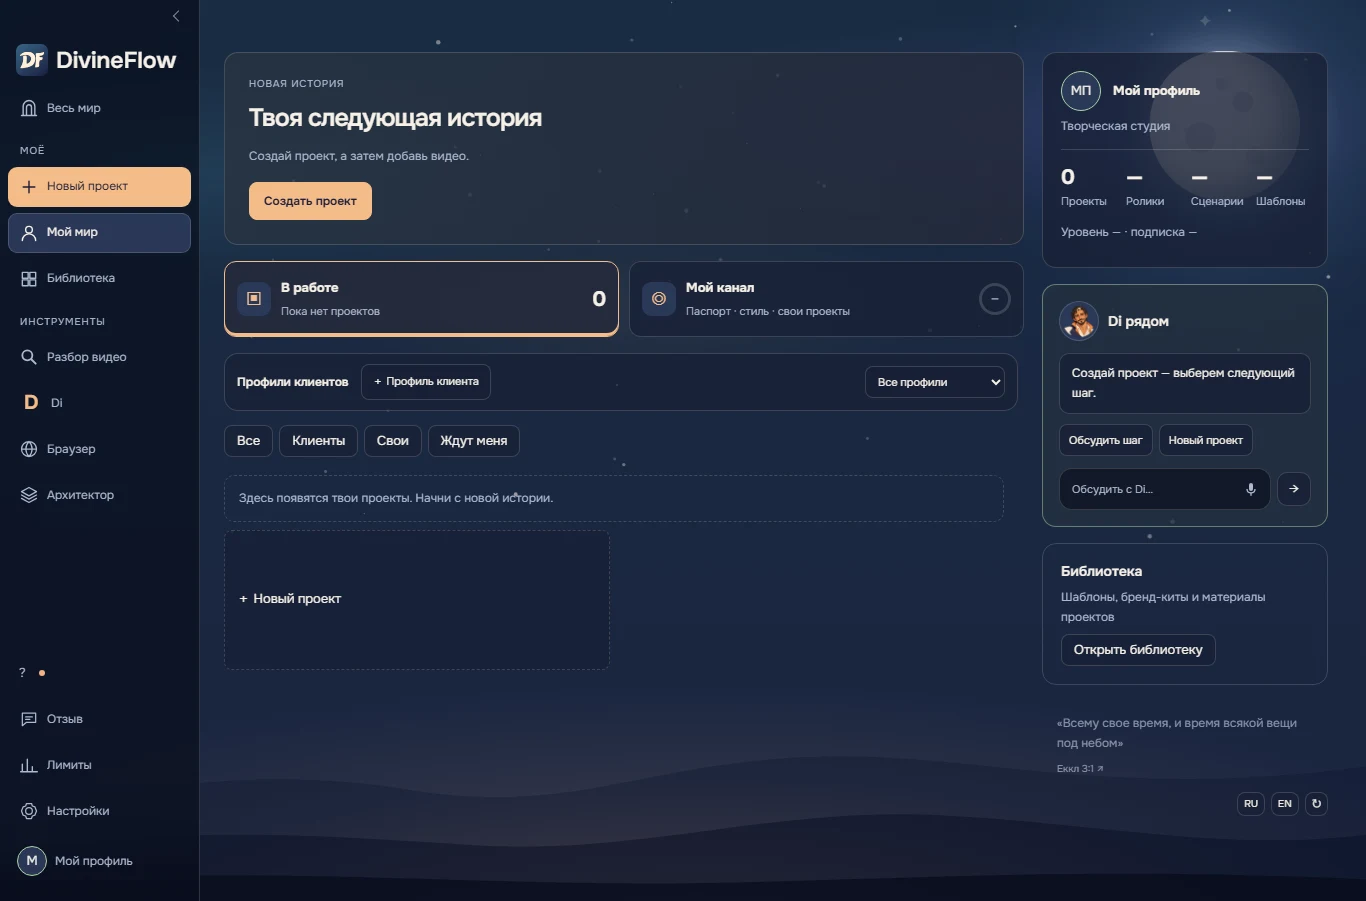Filter projects by Ждут меня

click(x=474, y=441)
